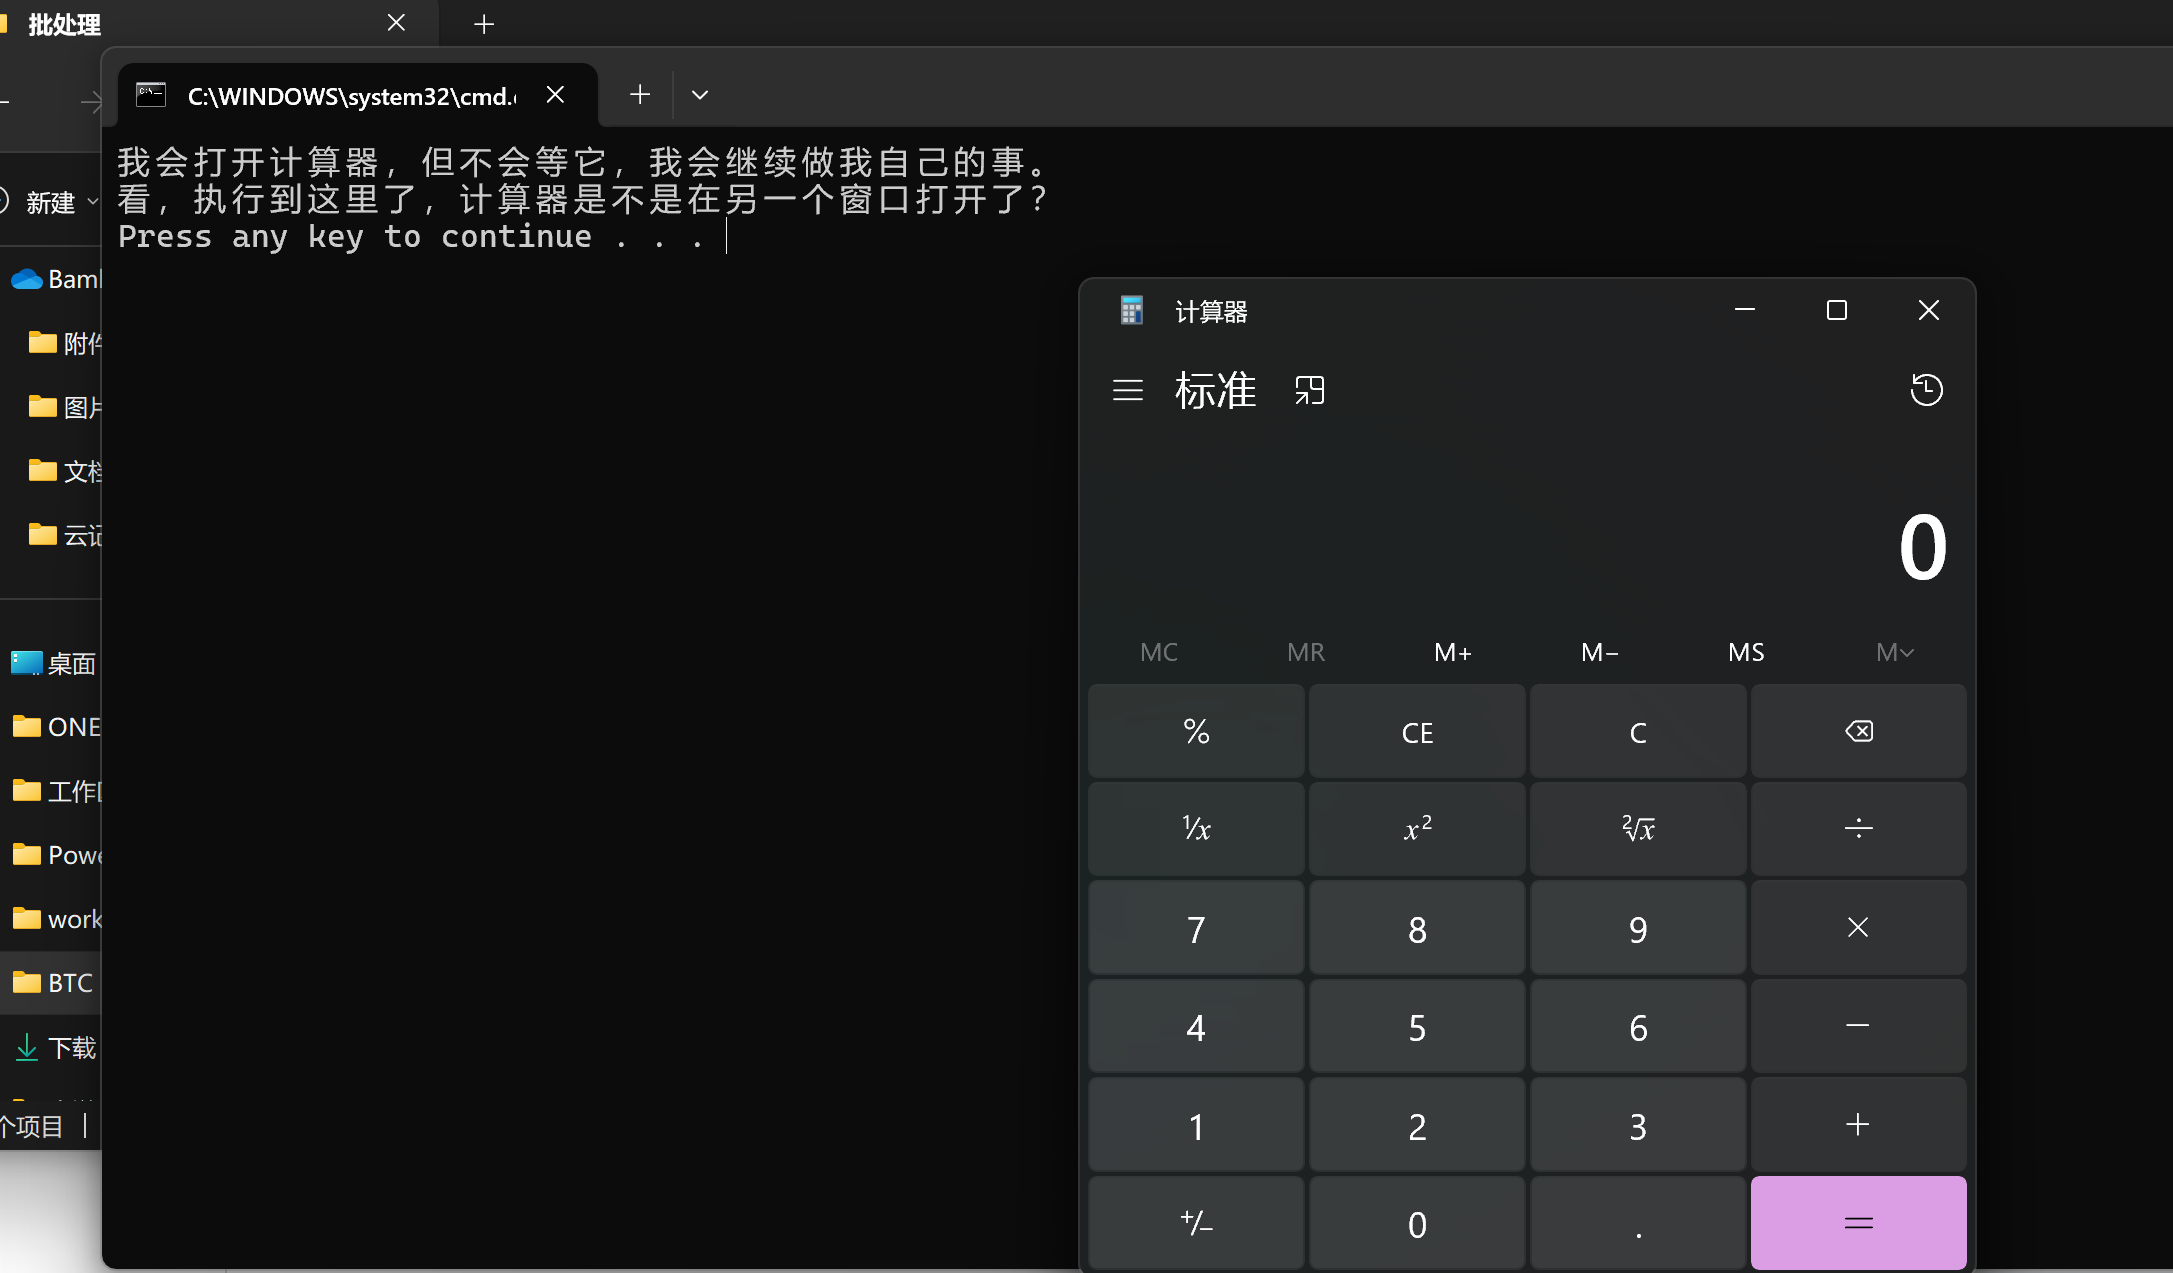Click the Calculator display value 0

[x=1922, y=547]
